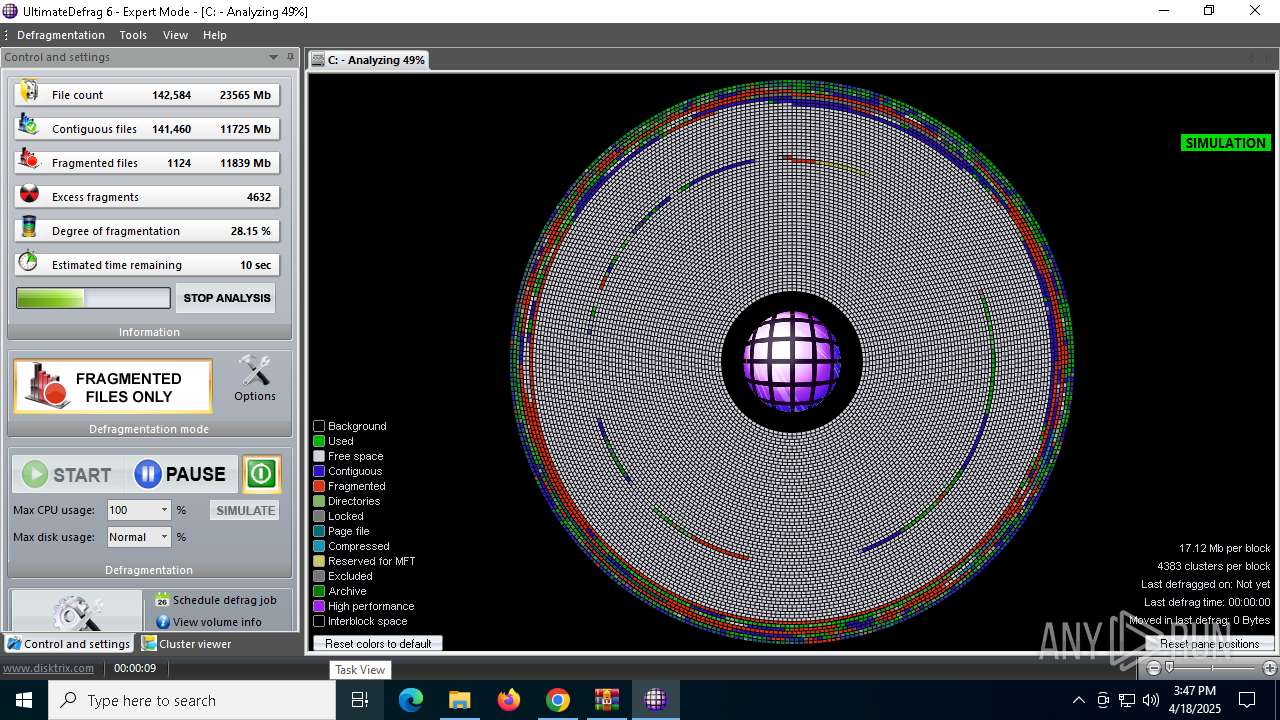Click the volume speaker tray icon
This screenshot has width=1280, height=720.
1151,700
